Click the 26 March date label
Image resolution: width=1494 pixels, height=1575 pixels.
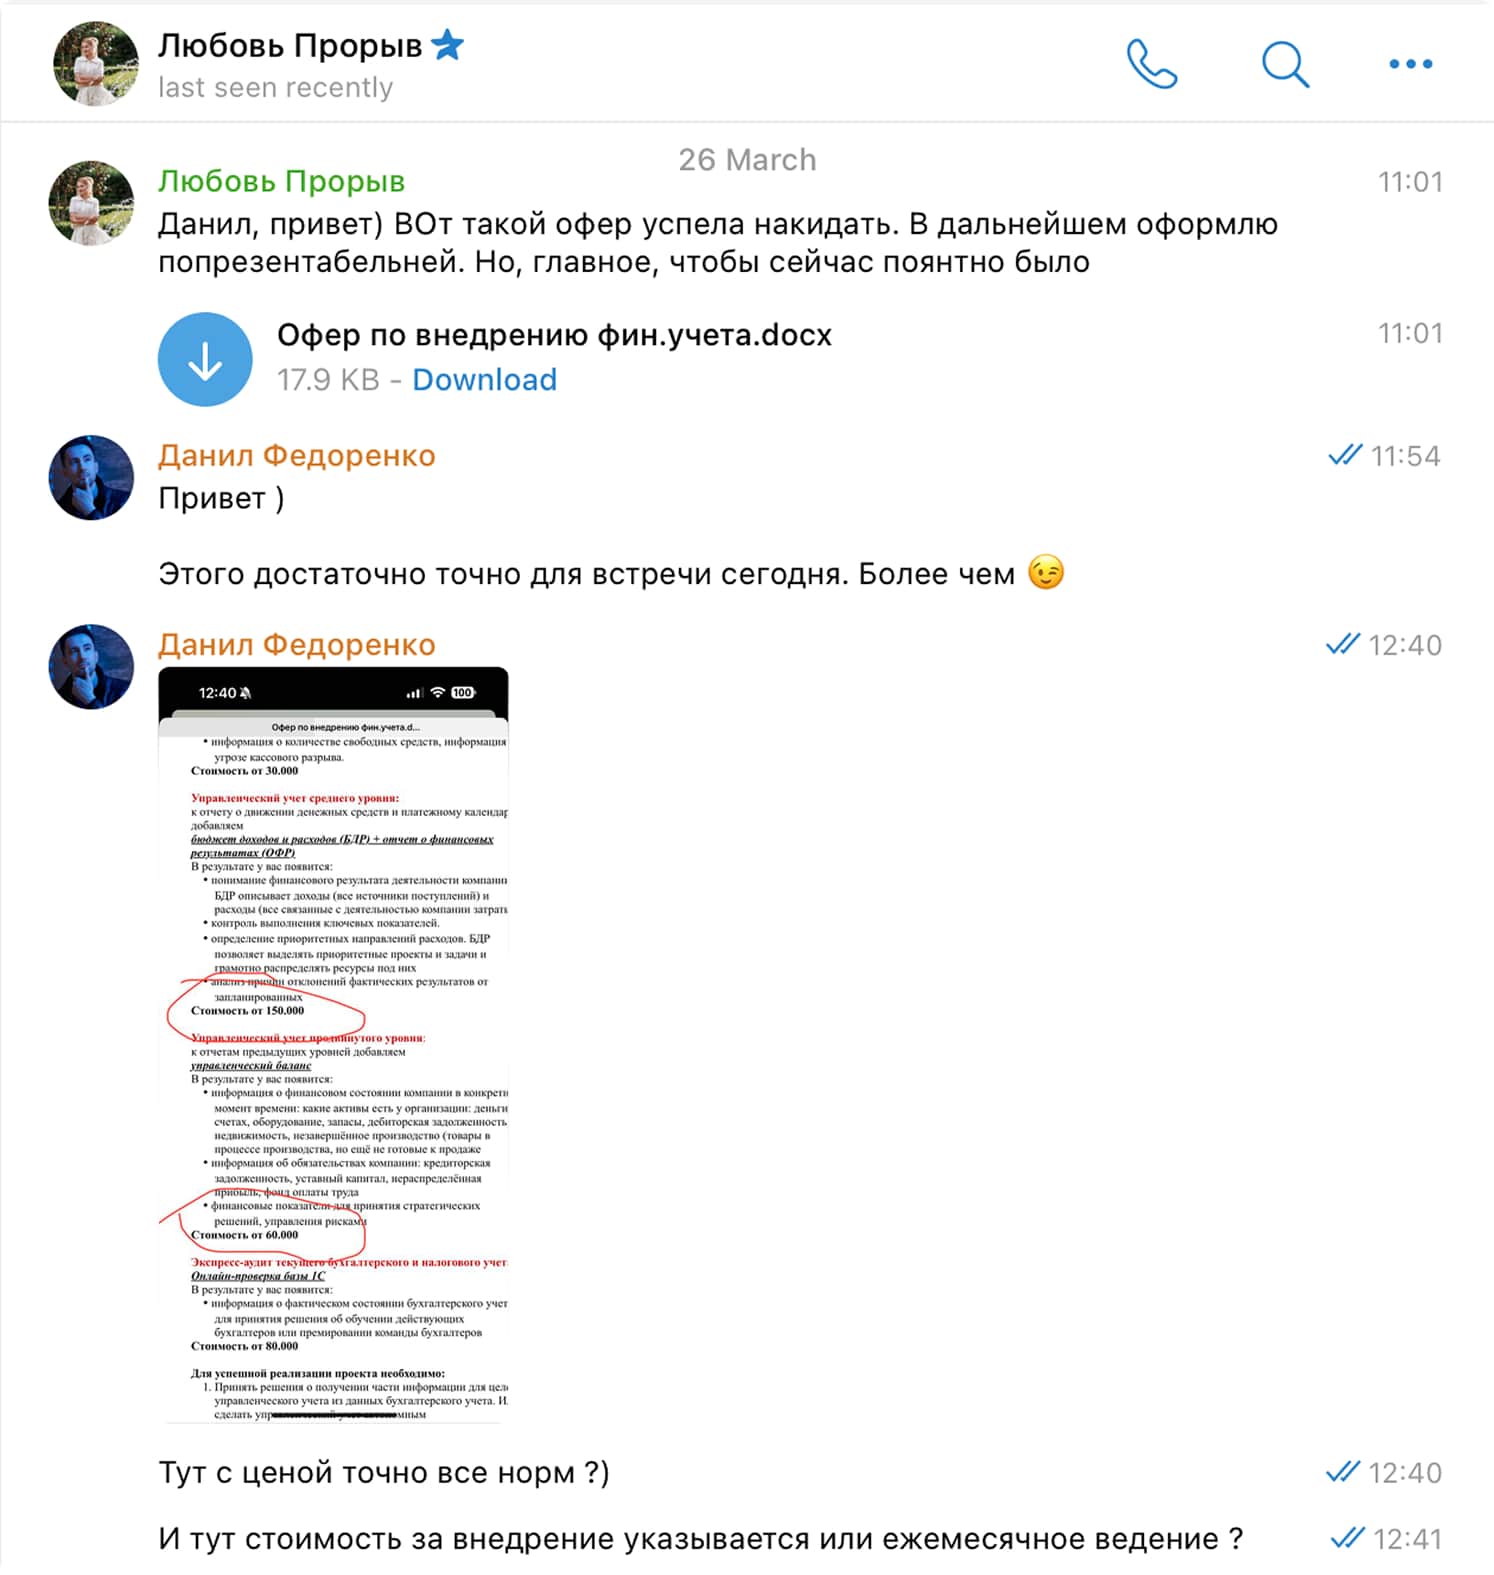click(747, 160)
